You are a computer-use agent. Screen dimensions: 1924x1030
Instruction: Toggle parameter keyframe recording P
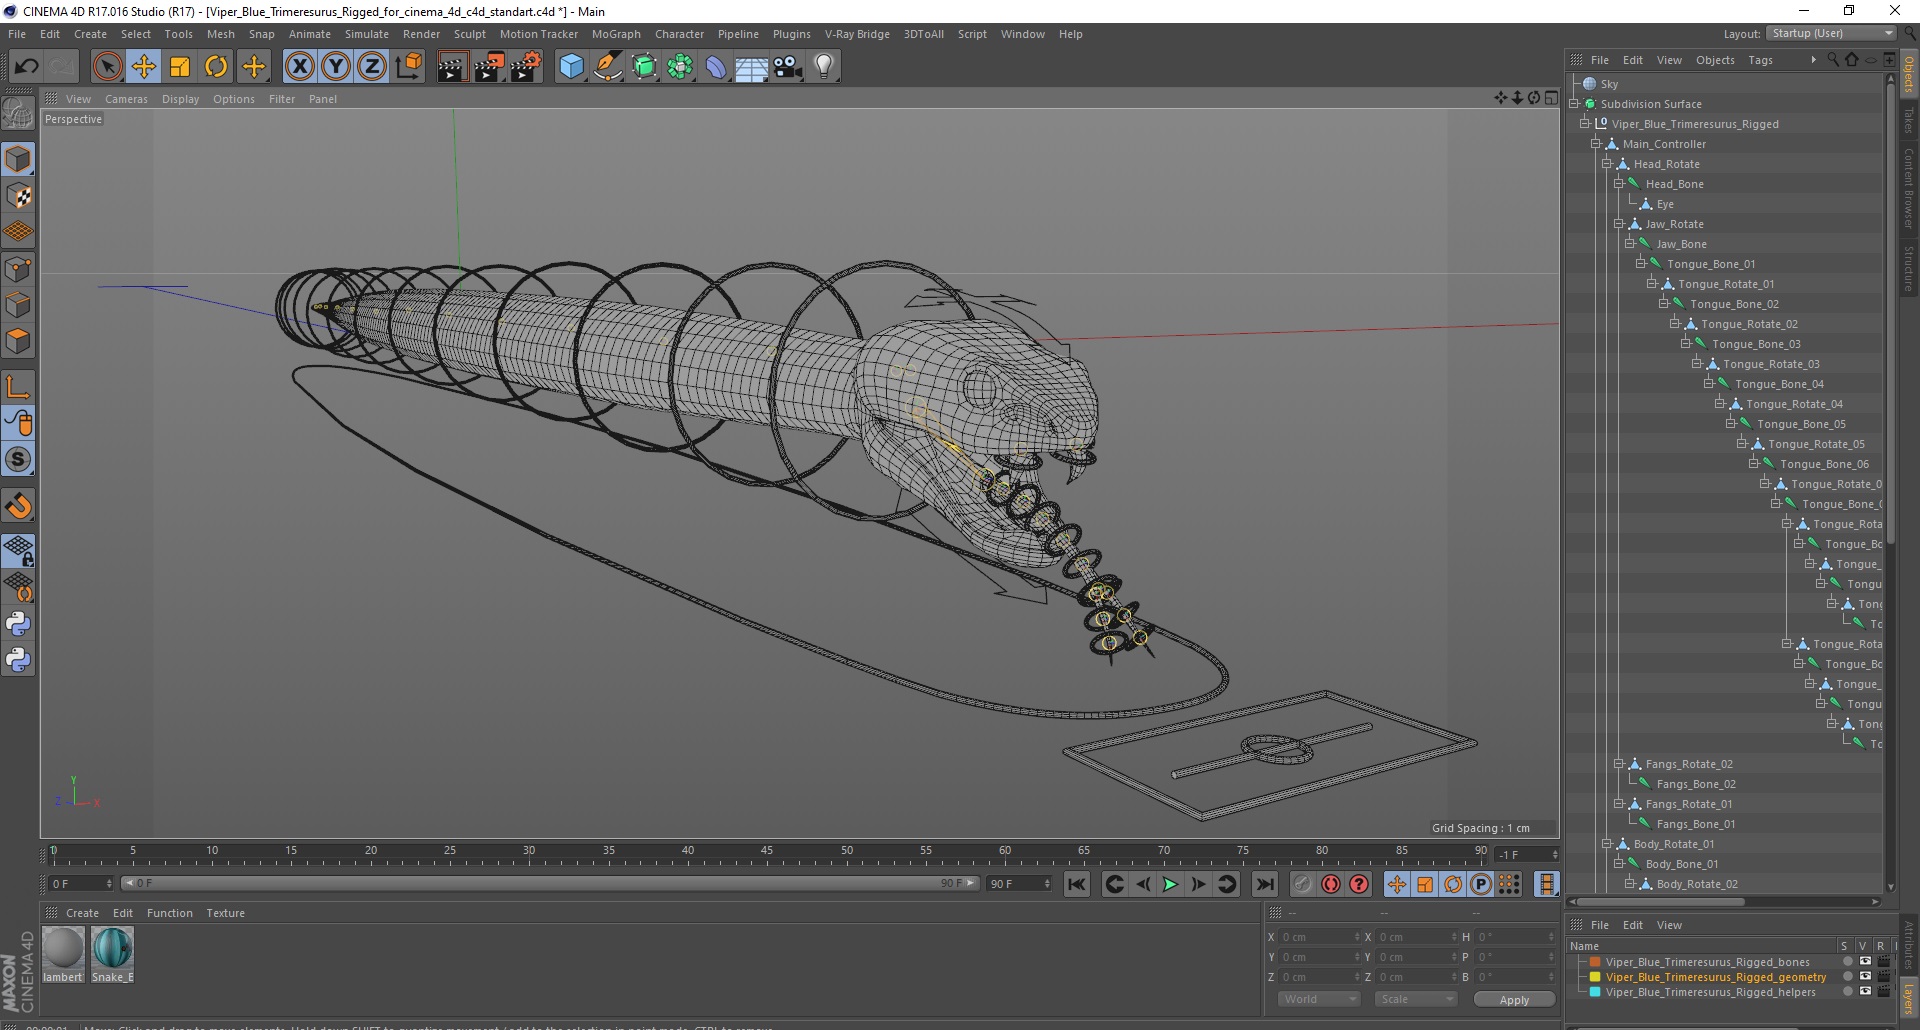click(1481, 884)
